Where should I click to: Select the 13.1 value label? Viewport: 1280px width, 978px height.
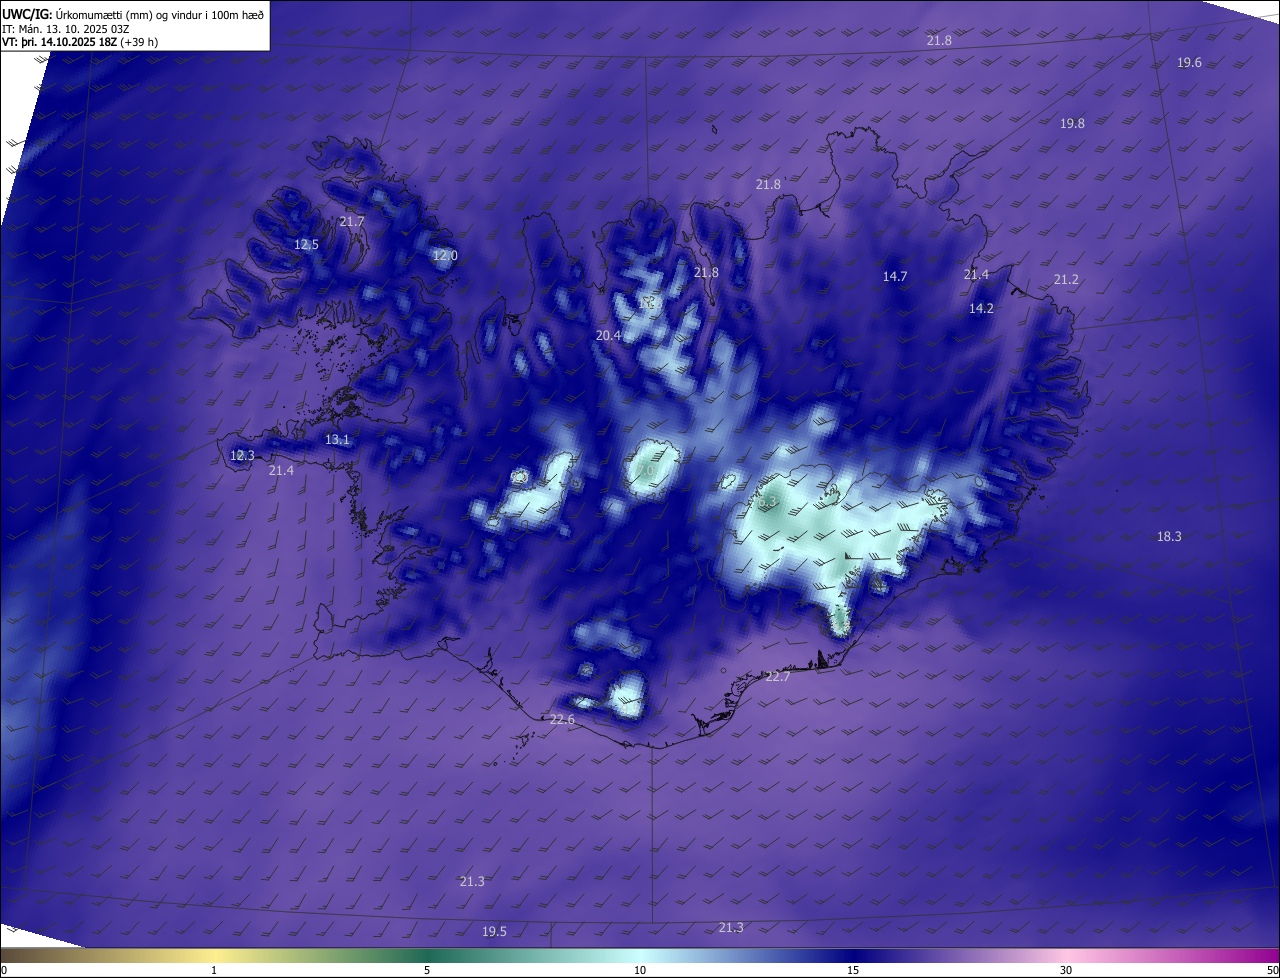click(x=338, y=440)
